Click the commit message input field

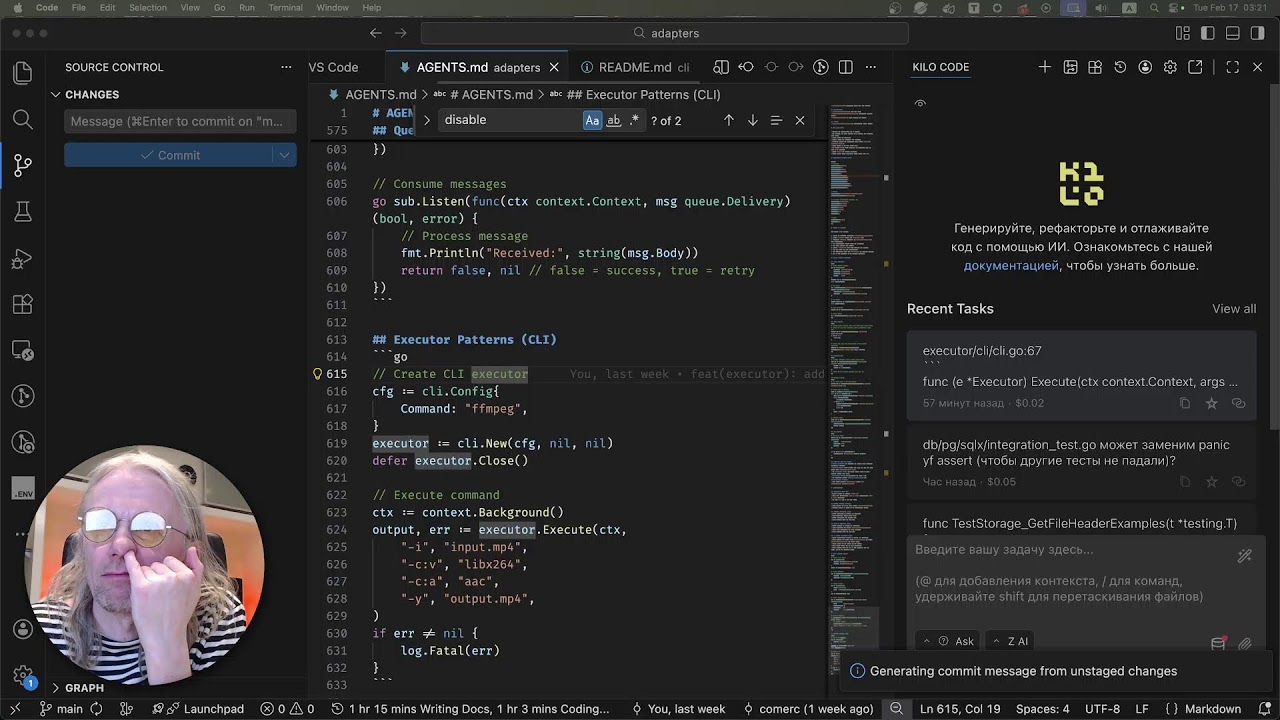point(180,121)
